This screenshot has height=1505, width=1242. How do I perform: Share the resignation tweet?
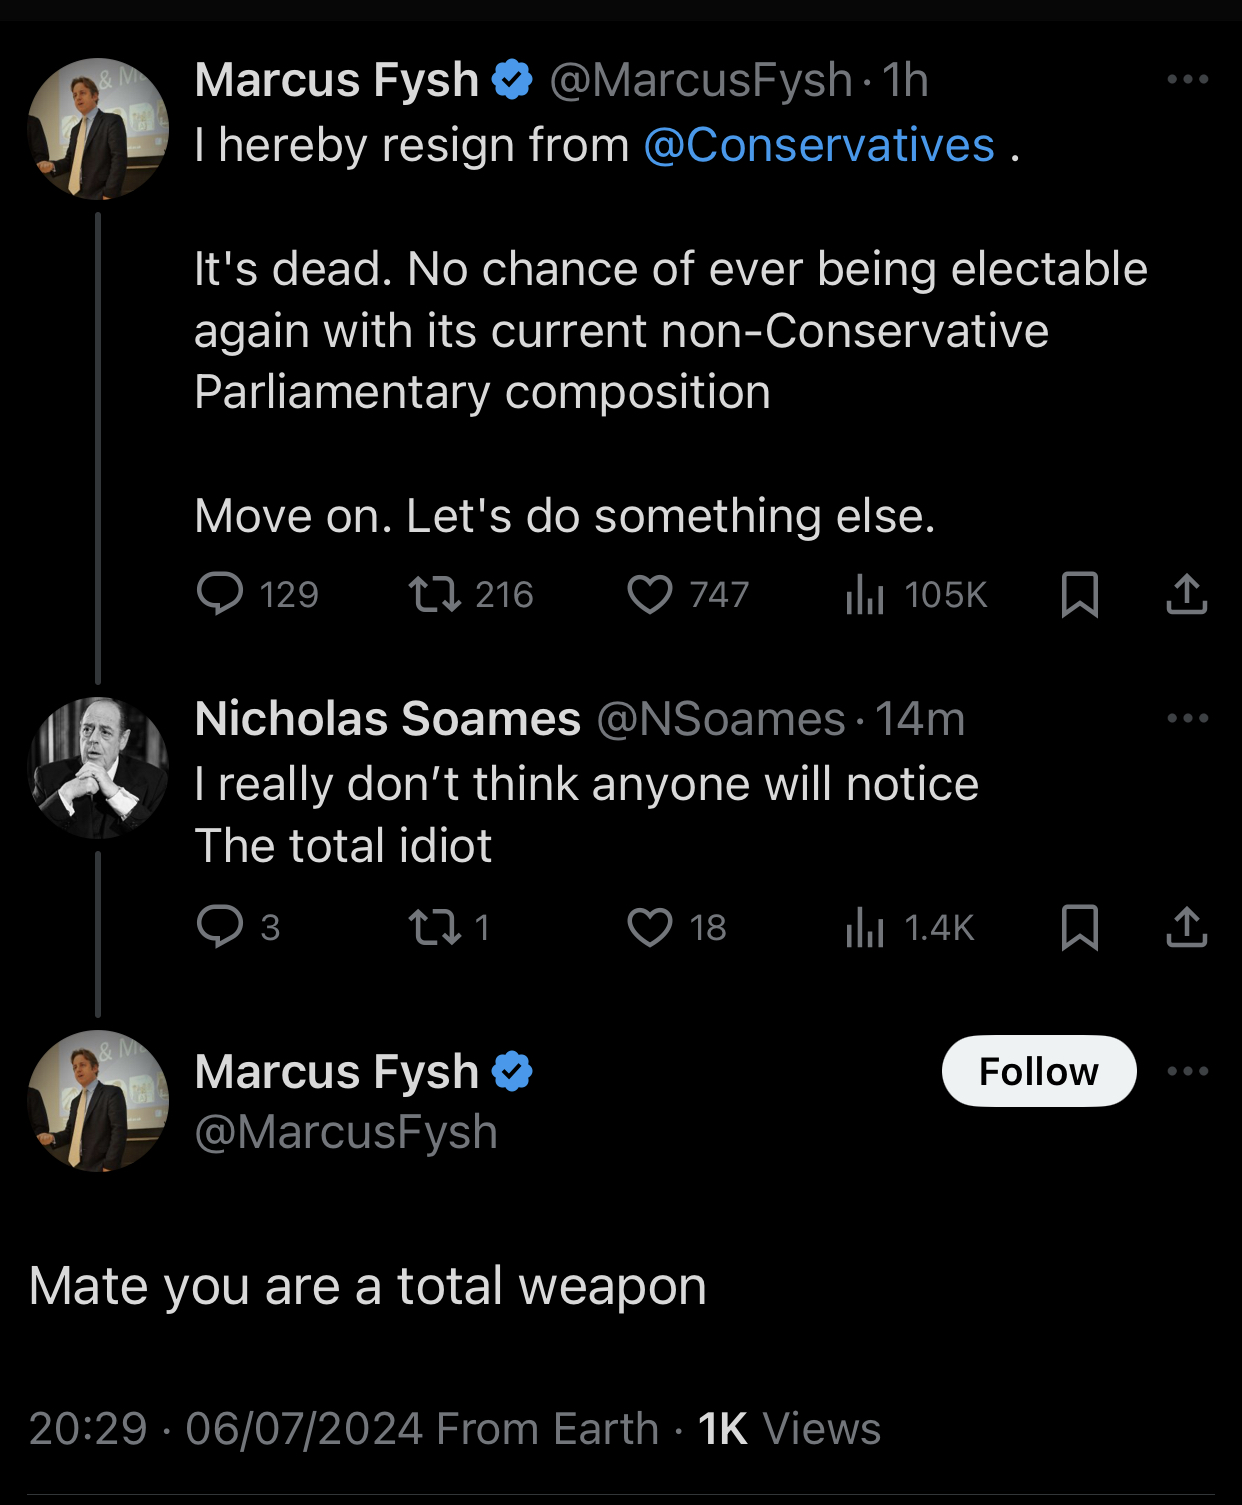(x=1186, y=594)
